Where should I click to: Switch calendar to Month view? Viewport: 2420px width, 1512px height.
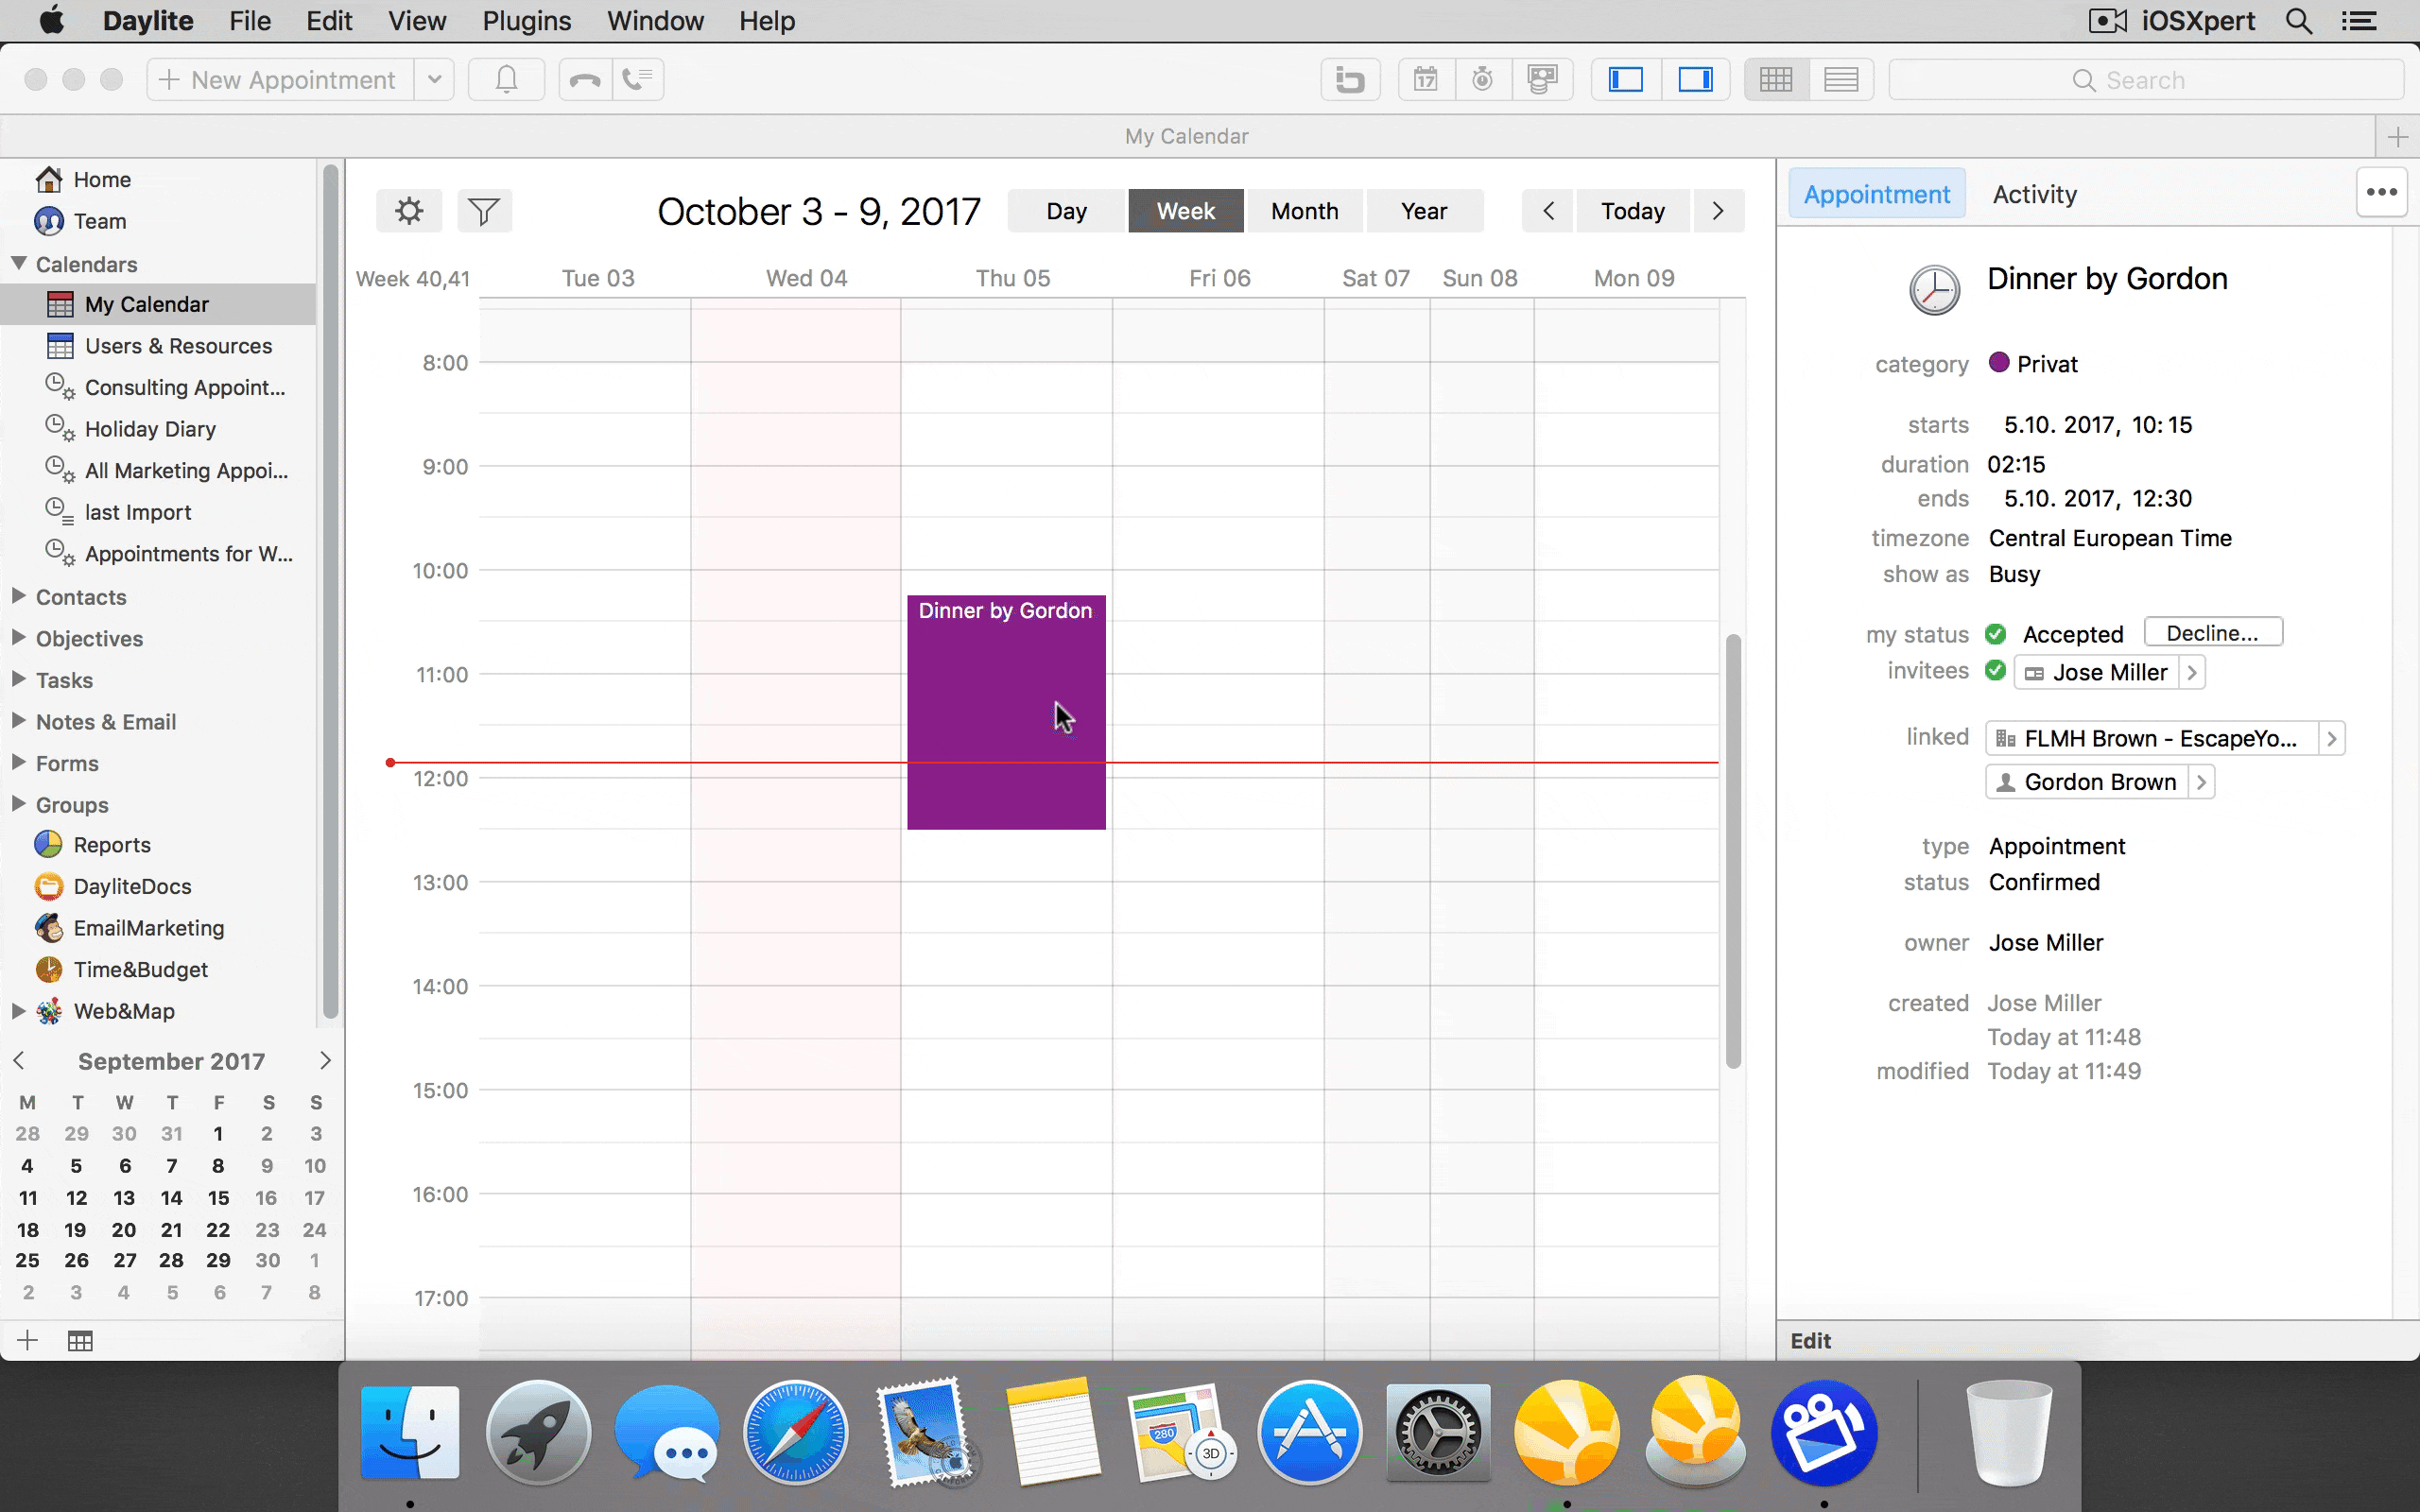[1305, 211]
